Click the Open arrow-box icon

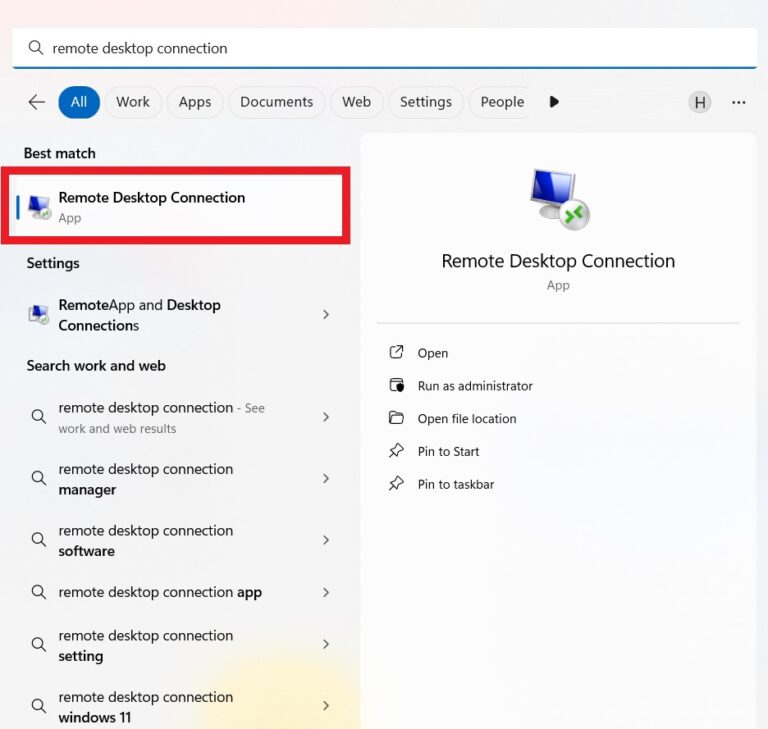click(x=396, y=352)
